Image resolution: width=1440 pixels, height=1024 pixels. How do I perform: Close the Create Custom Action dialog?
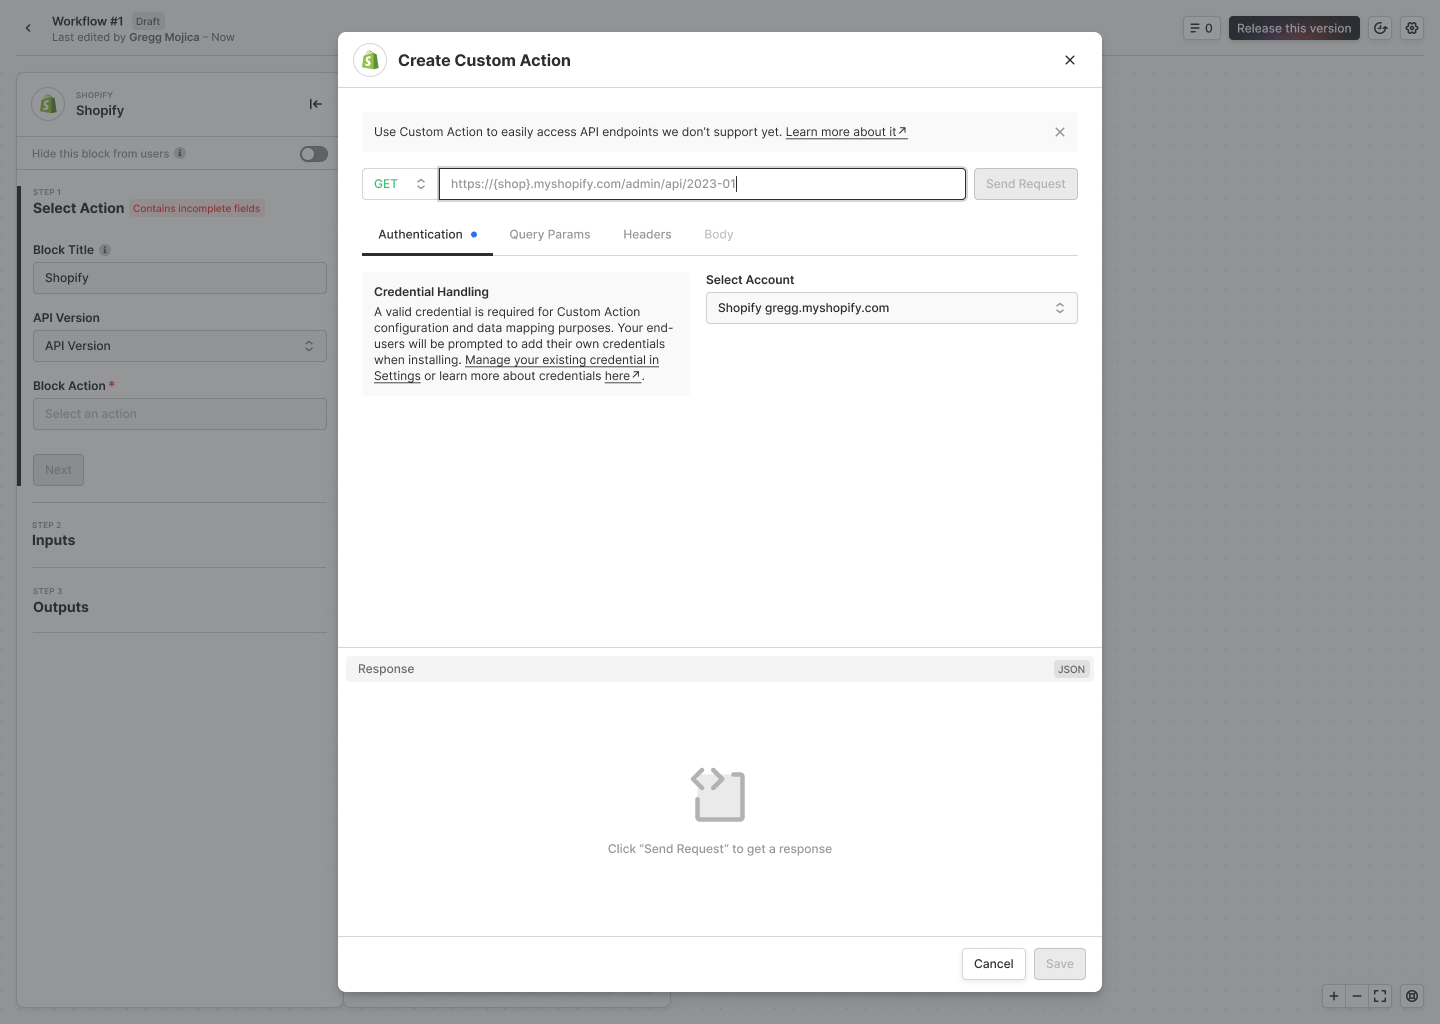1070,60
